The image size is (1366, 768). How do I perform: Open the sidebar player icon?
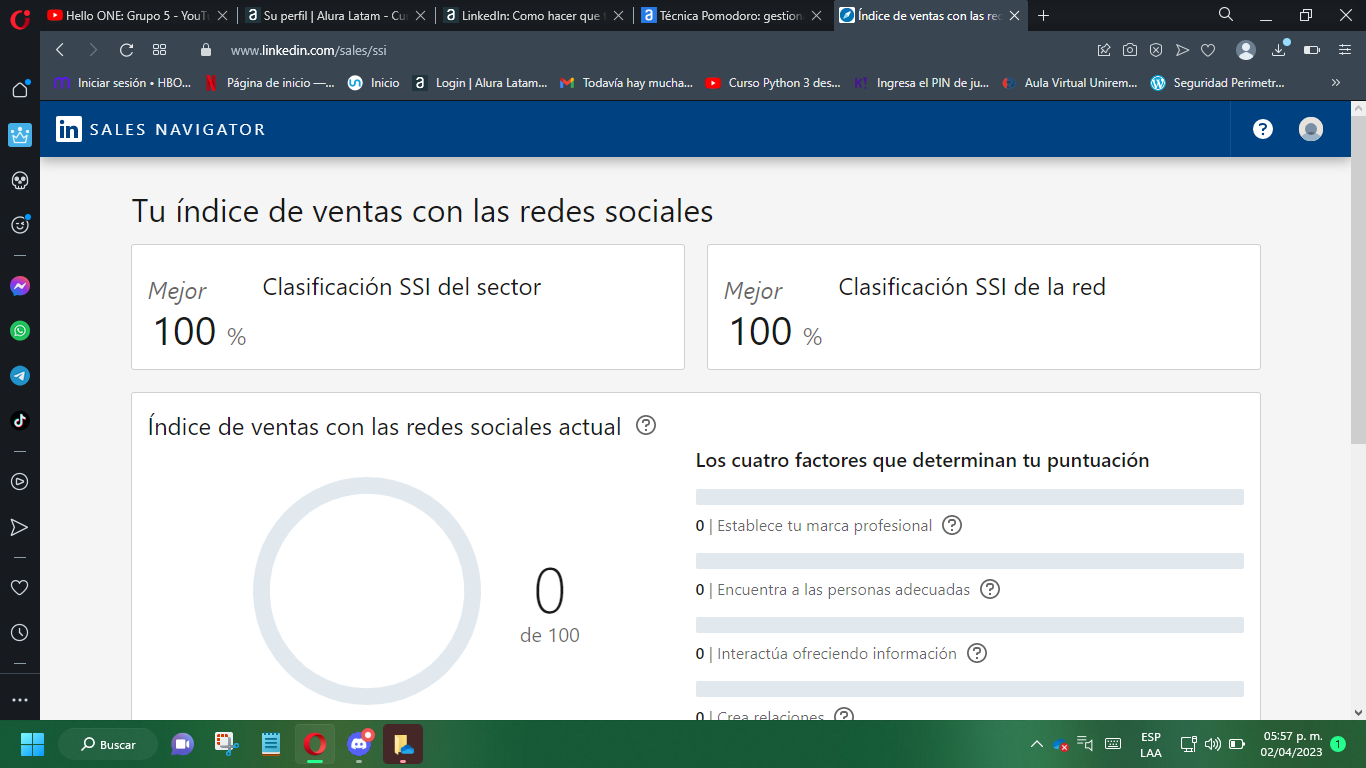point(19,481)
